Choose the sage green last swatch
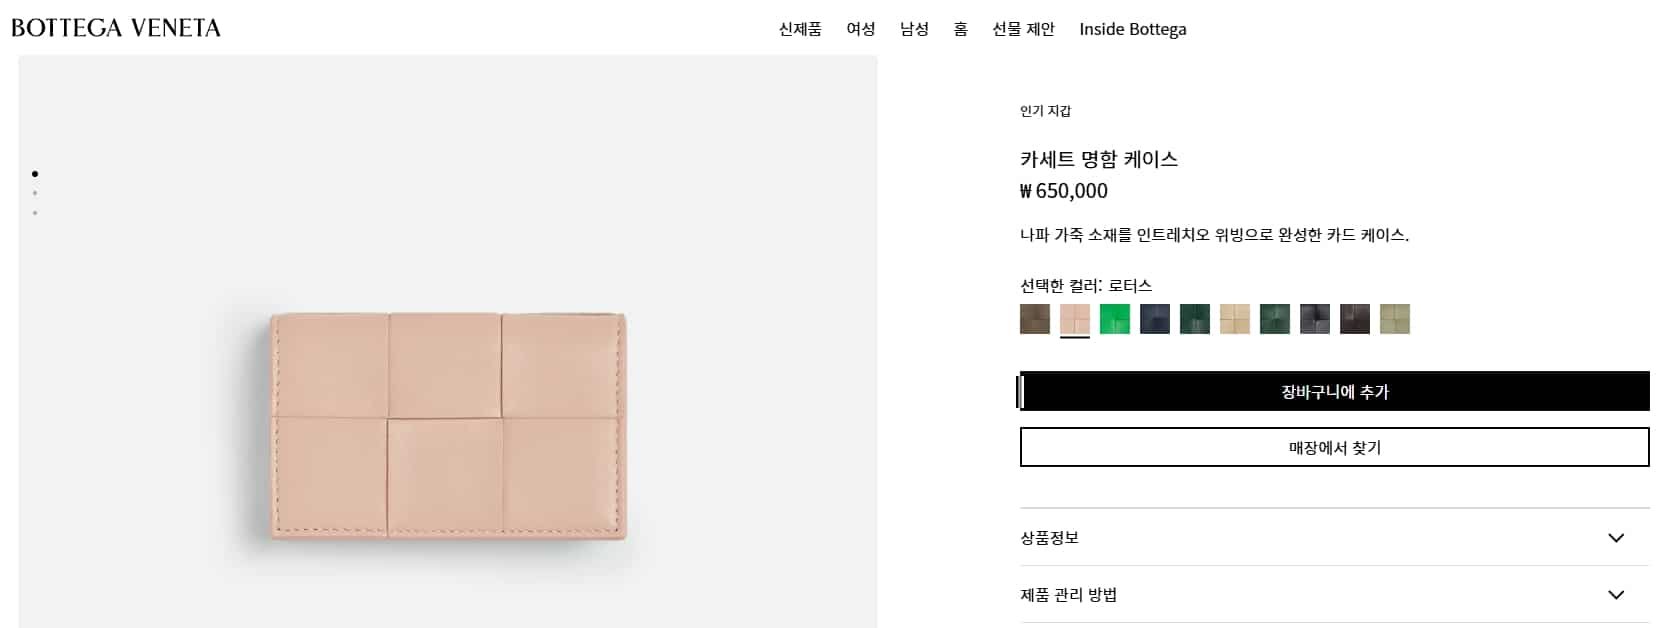 tap(1395, 319)
